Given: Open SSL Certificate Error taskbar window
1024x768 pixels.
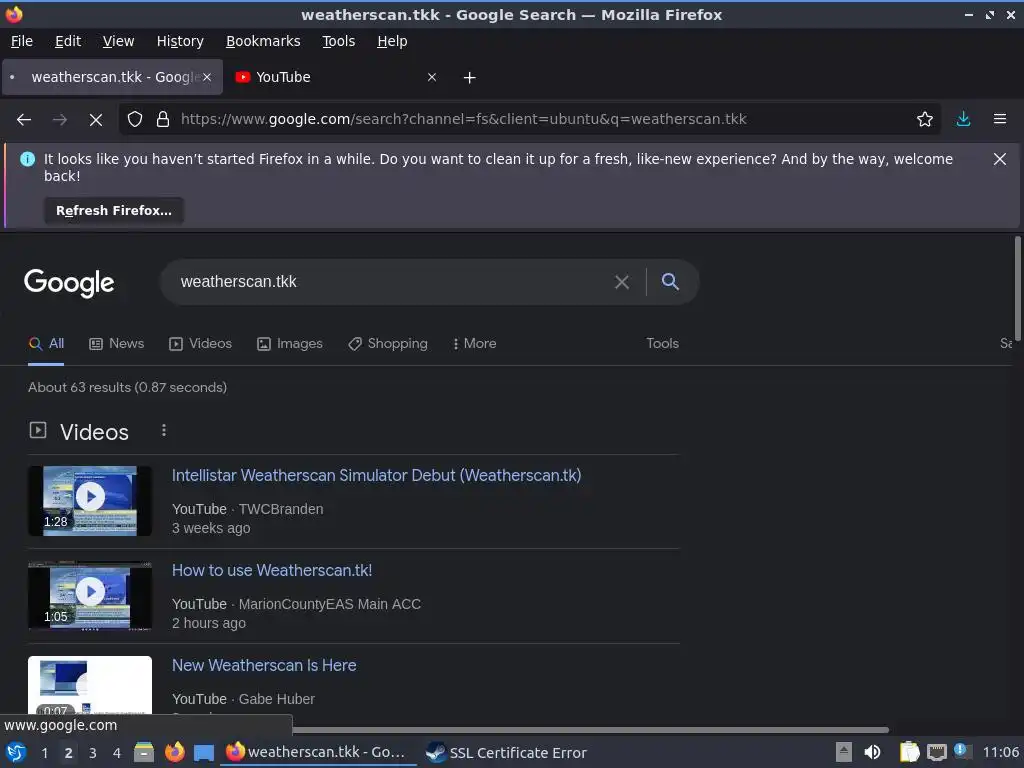Looking at the screenshot, I should [507, 752].
